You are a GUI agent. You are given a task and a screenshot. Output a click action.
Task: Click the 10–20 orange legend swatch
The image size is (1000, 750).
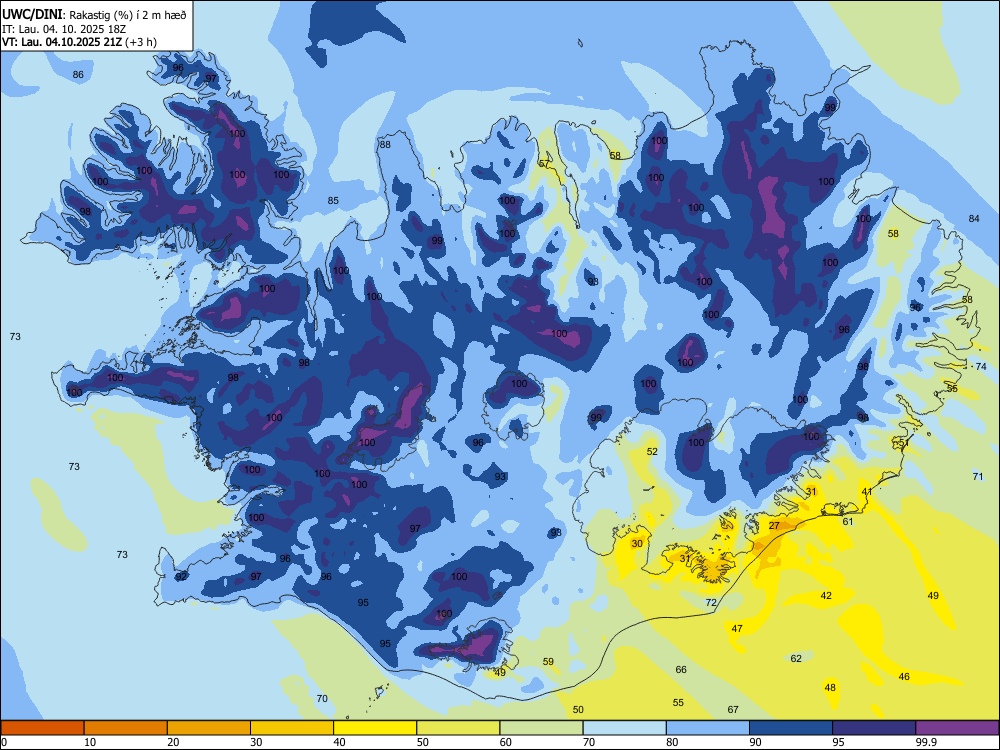coord(126,728)
